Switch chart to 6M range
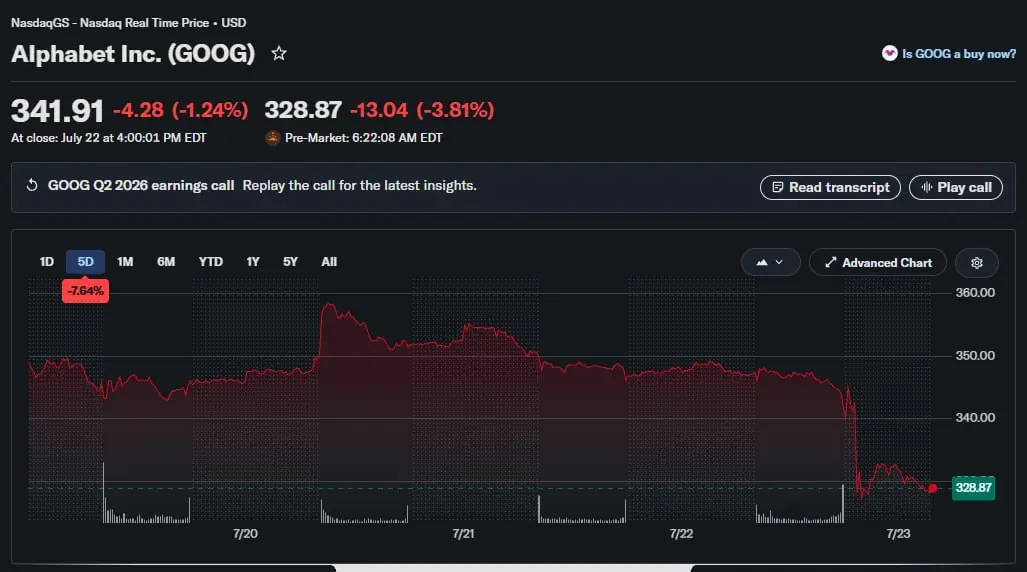Viewport: 1027px width, 572px height. tap(166, 262)
